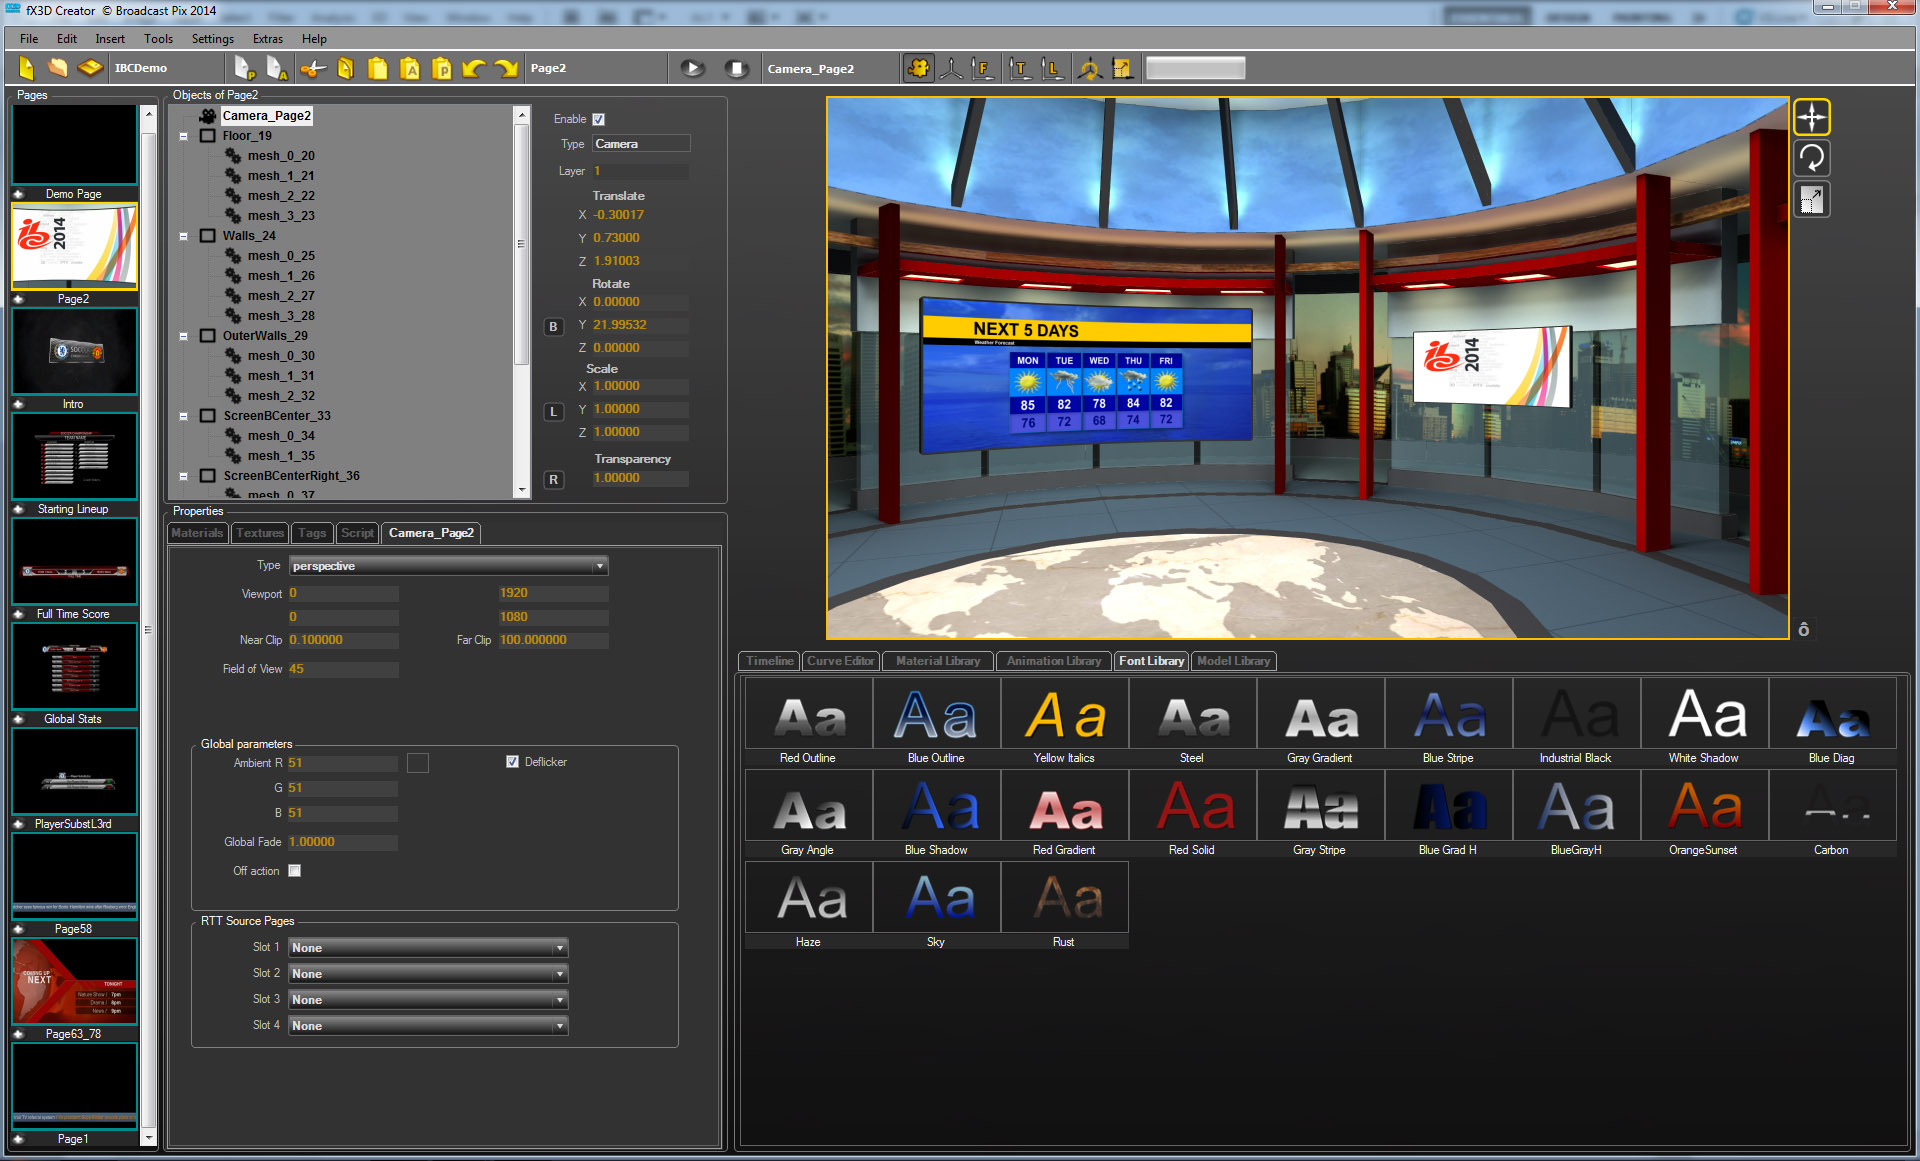
Task: Select the move gizmo in viewport
Action: point(1811,118)
